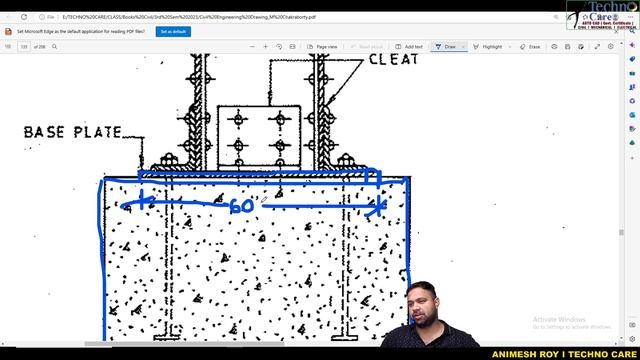Open sidebar settings gear at bottom

coord(632,339)
